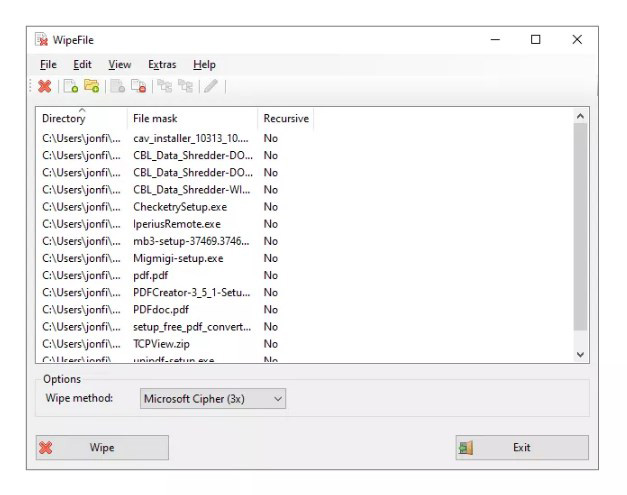Select the setup_free_pdf_convert... entry
This screenshot has height=495, width=627.
[x=192, y=327]
